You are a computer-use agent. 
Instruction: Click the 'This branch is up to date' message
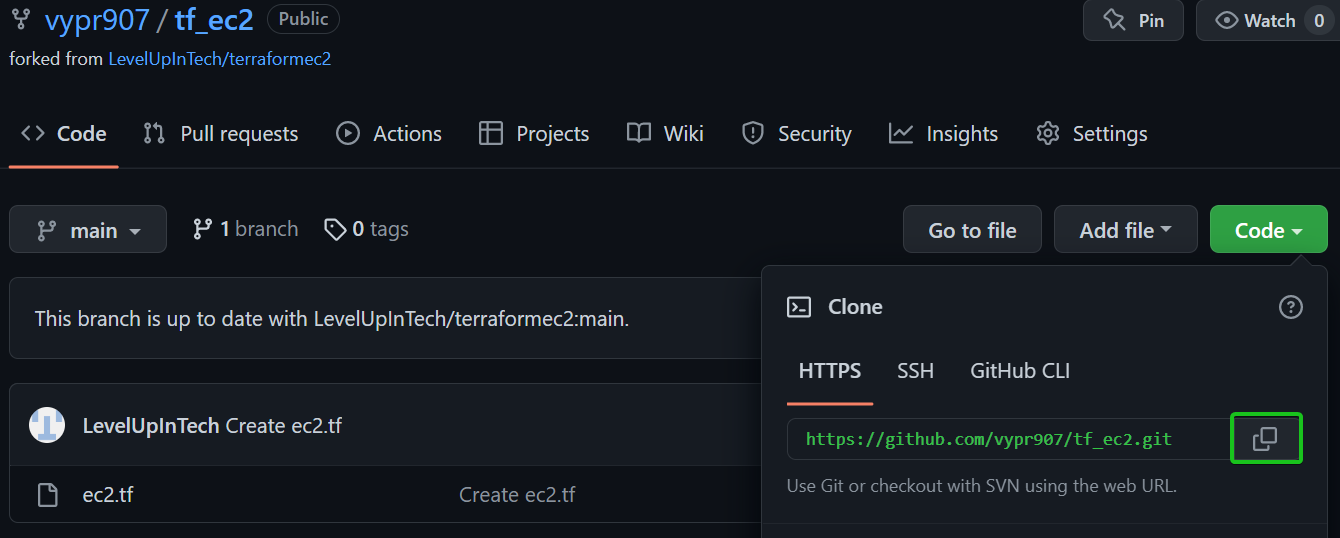(332, 320)
